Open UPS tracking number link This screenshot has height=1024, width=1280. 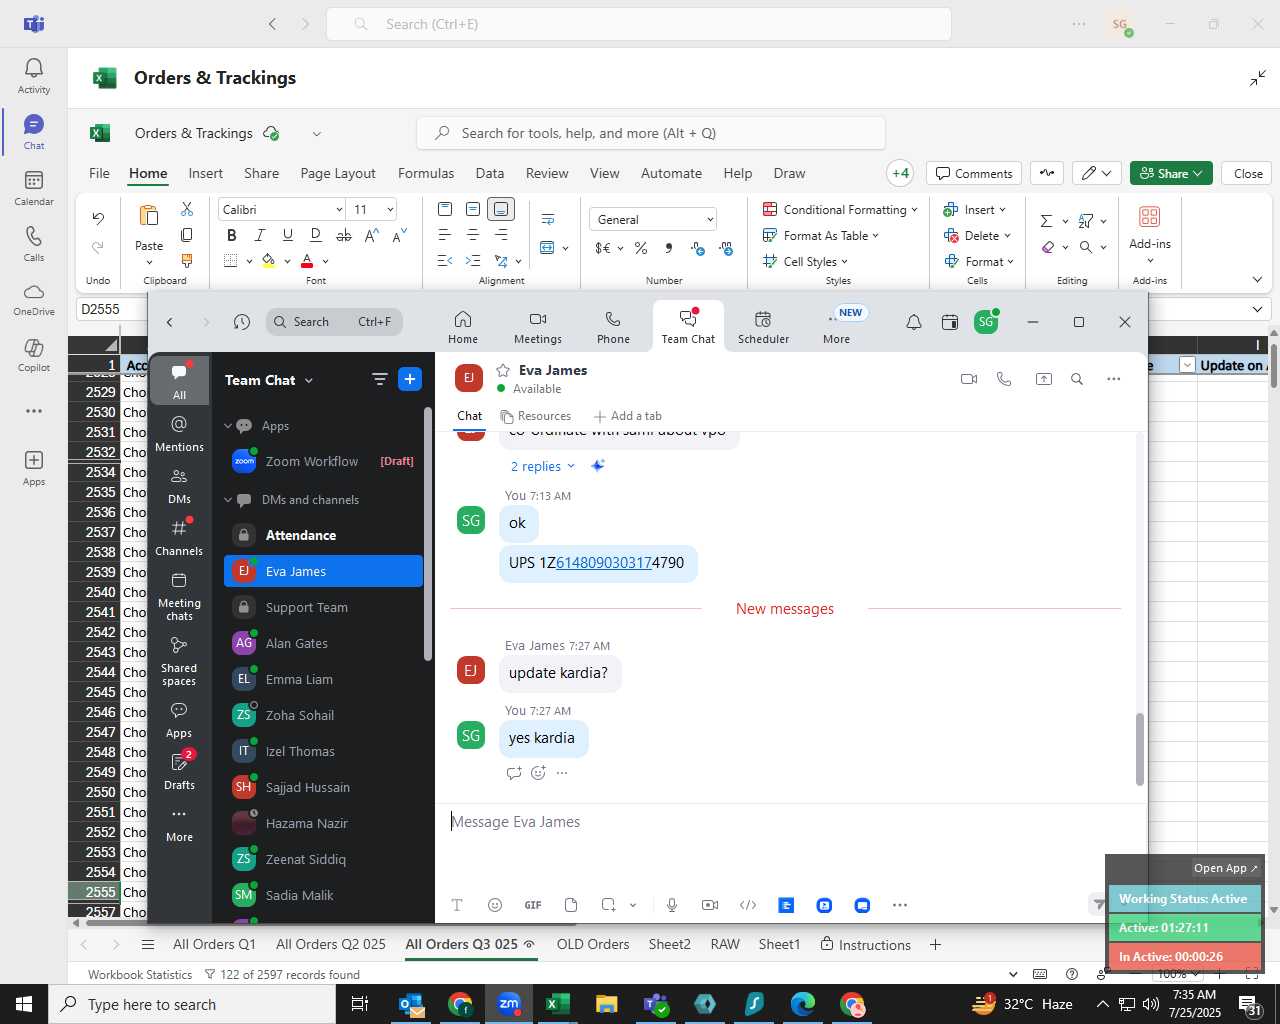[x=604, y=563]
